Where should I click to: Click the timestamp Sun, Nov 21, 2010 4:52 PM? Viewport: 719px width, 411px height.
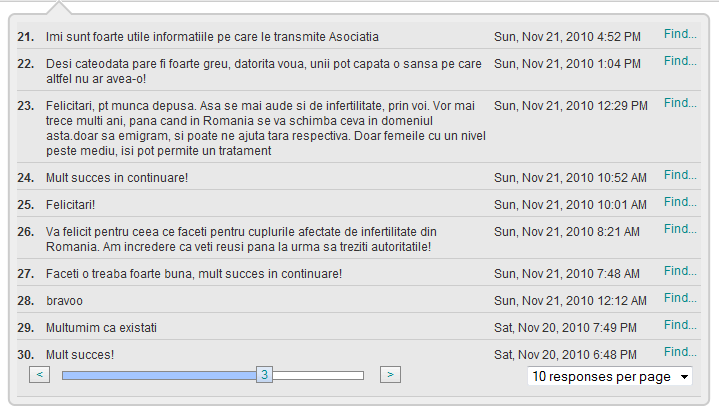tap(567, 37)
